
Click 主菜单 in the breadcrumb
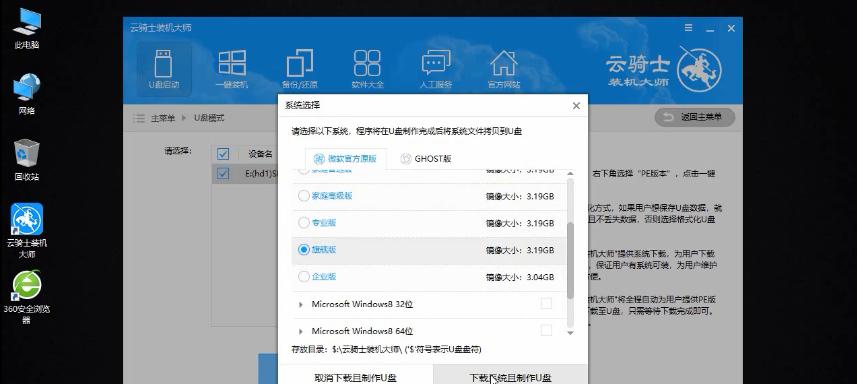tap(163, 118)
